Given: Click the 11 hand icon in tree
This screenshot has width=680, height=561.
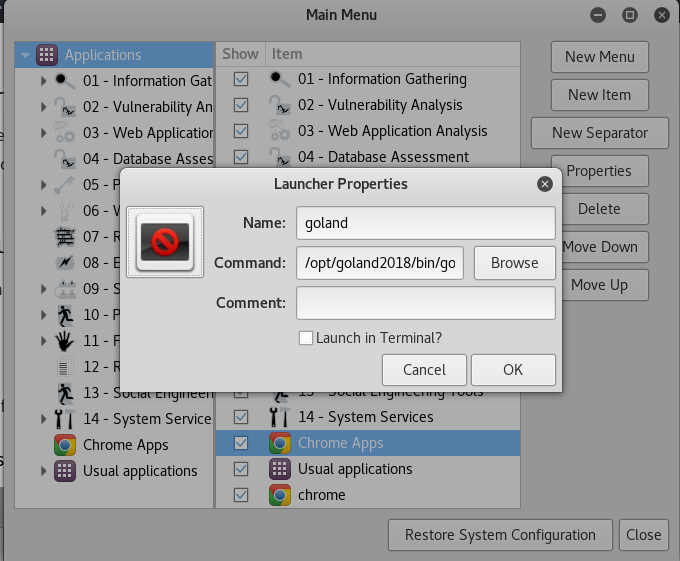Looking at the screenshot, I should pyautogui.click(x=65, y=341).
